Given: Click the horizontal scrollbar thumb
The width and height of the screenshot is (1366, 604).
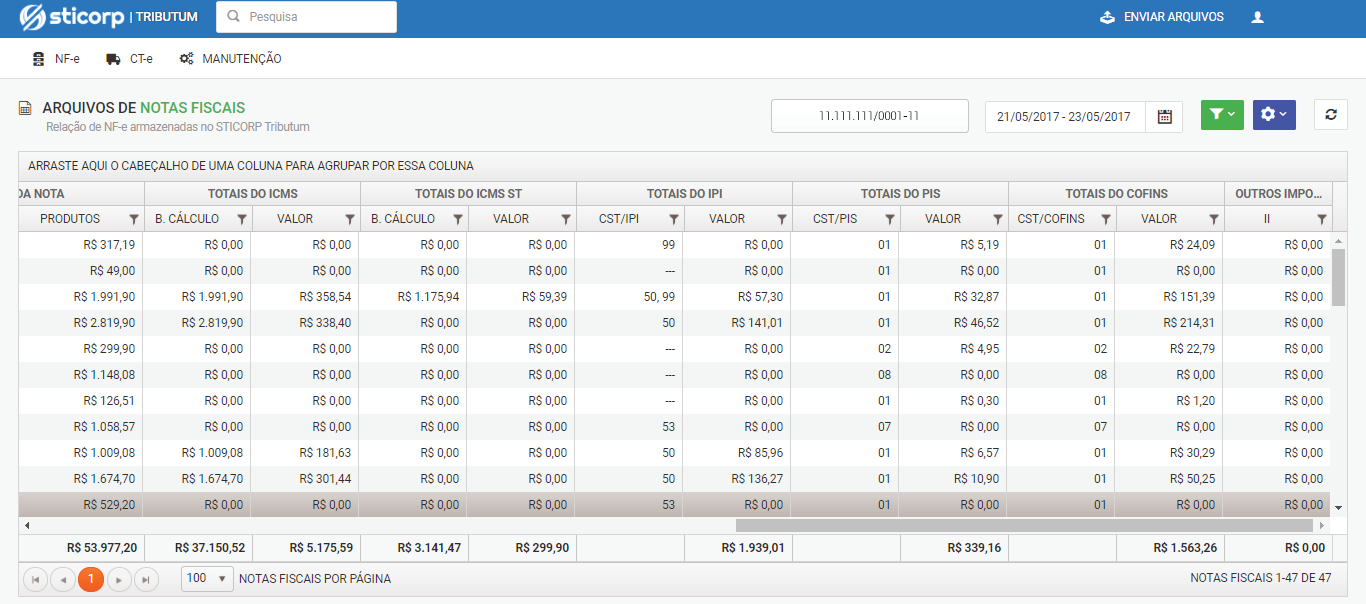Looking at the screenshot, I should (x=1024, y=525).
